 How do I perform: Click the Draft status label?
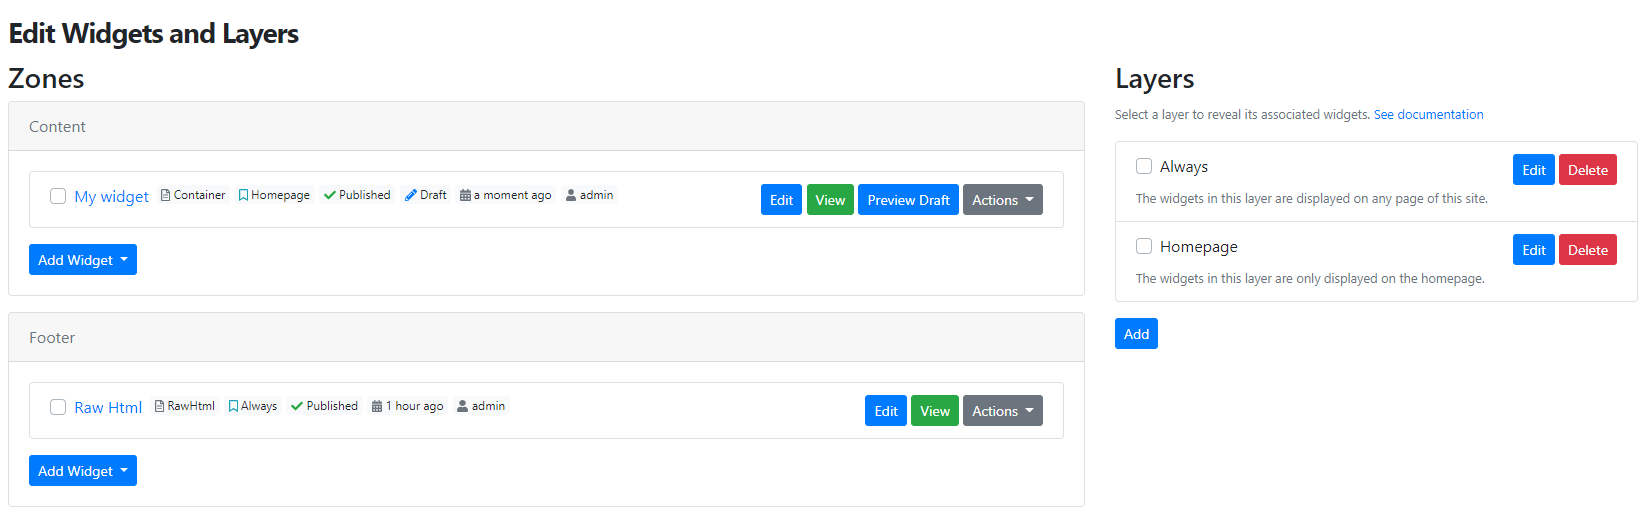(433, 195)
